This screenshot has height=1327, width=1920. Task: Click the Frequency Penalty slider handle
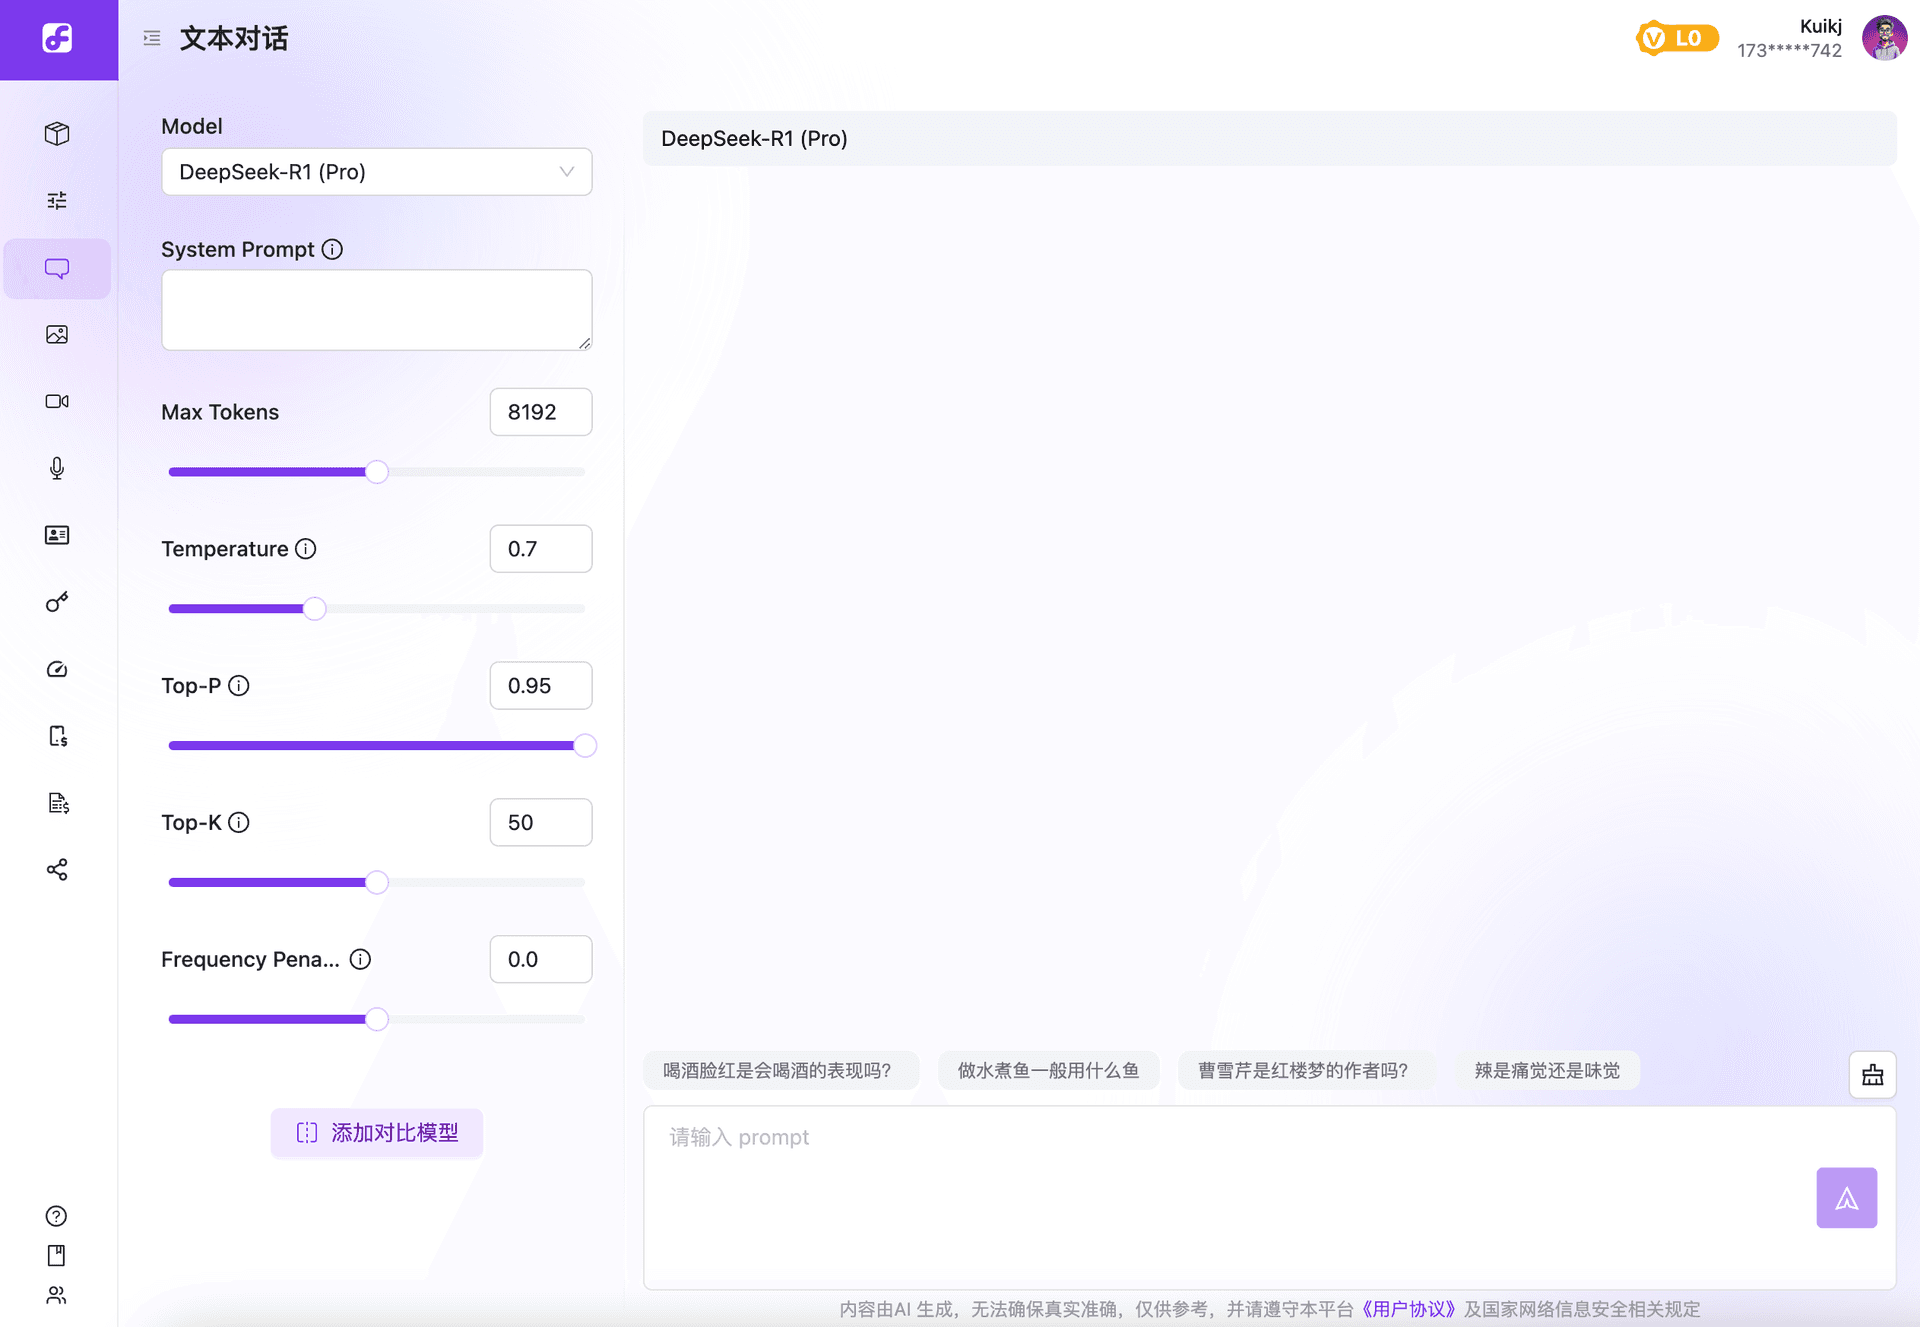[x=376, y=1020]
